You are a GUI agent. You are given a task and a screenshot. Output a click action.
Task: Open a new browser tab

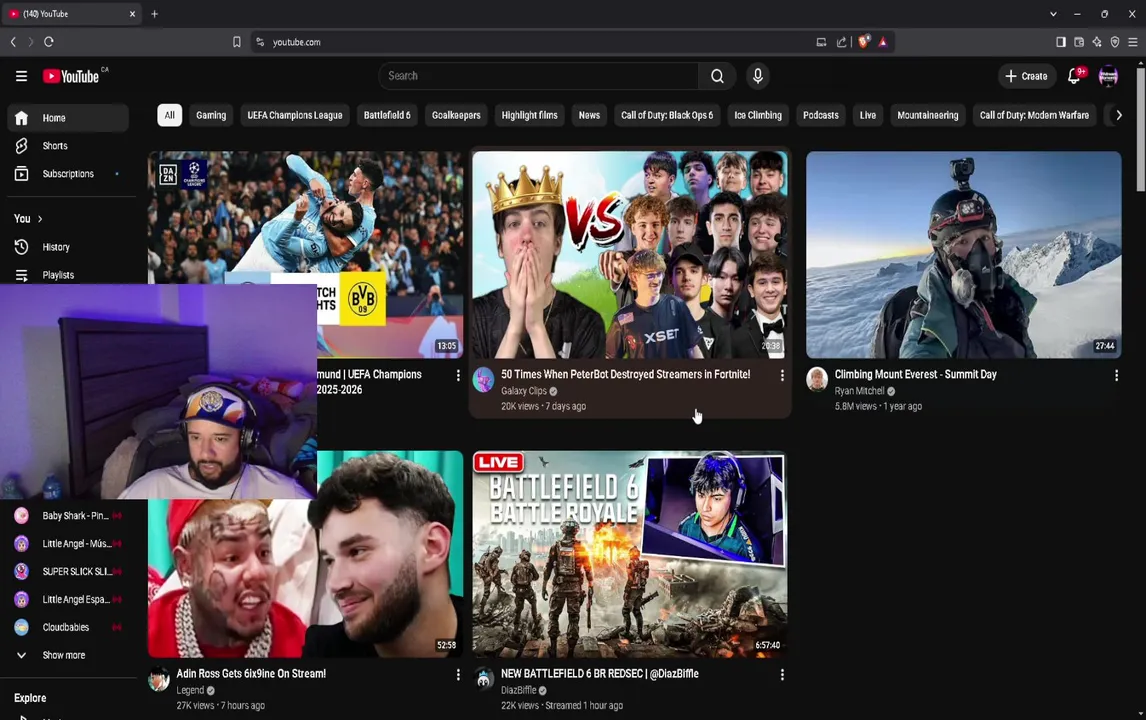click(x=154, y=14)
